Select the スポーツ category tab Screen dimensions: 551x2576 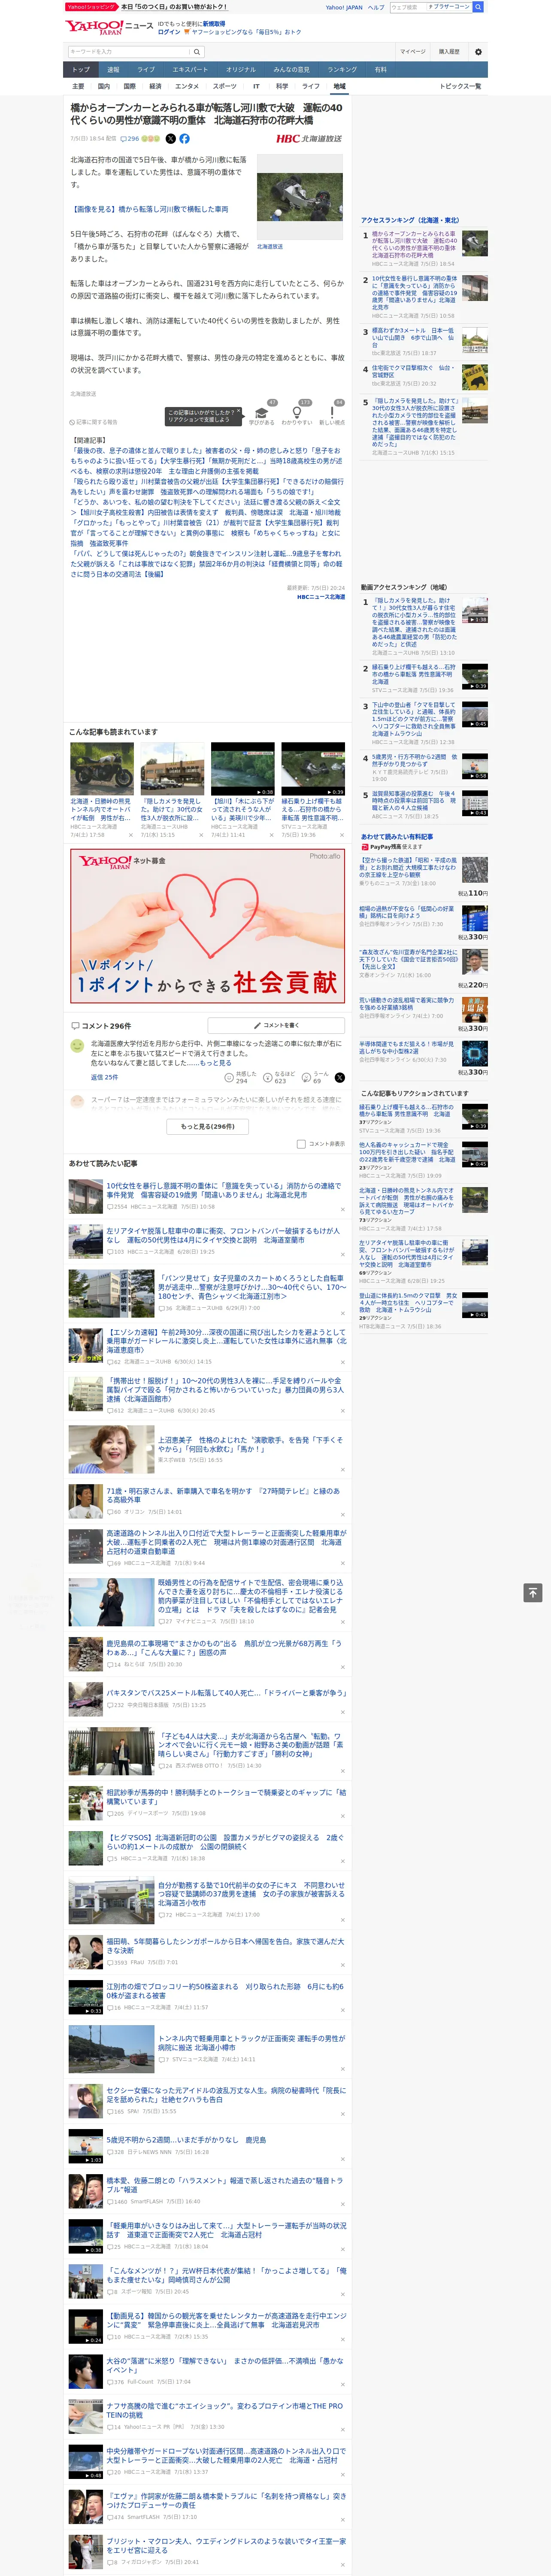click(x=225, y=86)
